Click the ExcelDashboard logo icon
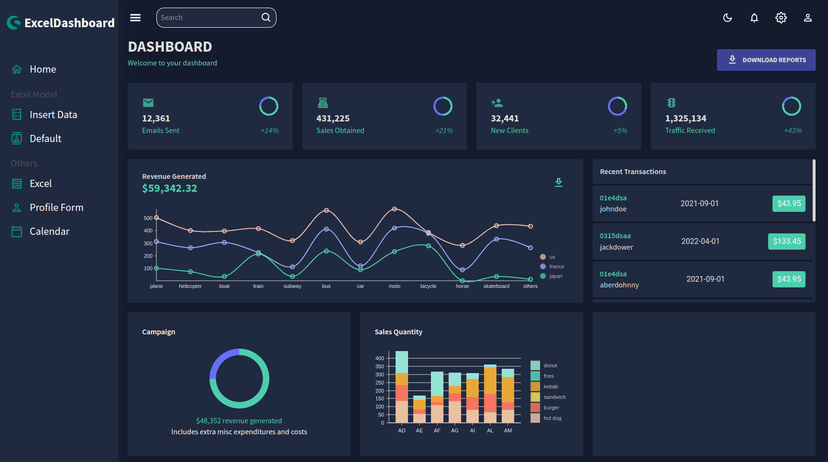This screenshot has height=462, width=828. (x=14, y=23)
